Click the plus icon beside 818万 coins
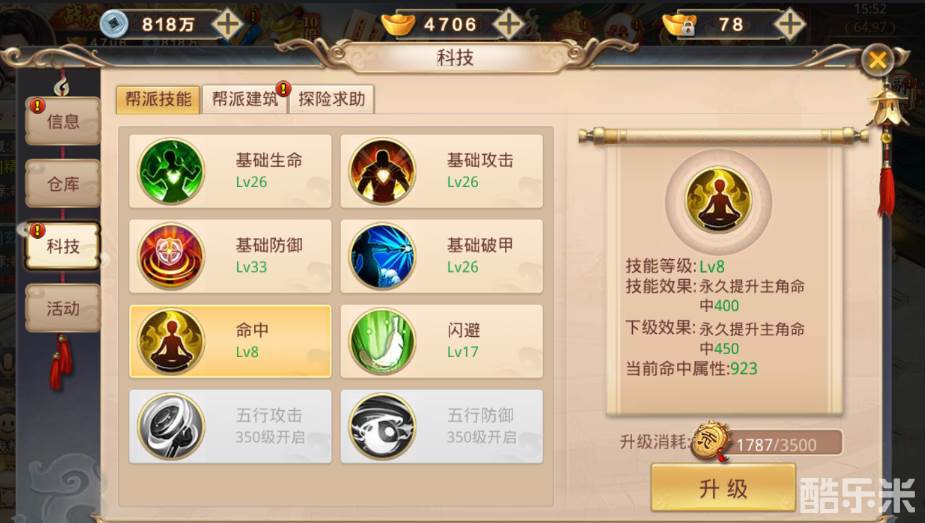 (227, 25)
